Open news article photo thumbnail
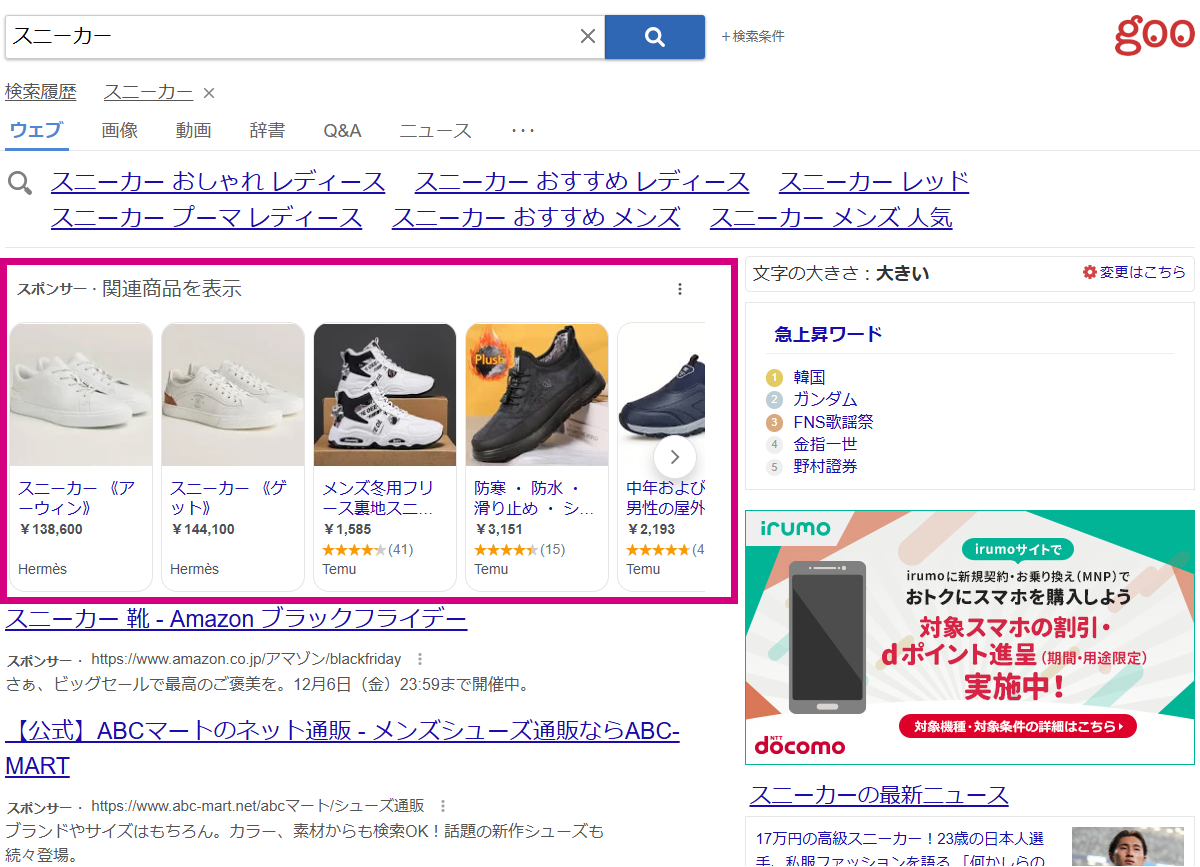This screenshot has height=867, width=1200. pos(1128,846)
